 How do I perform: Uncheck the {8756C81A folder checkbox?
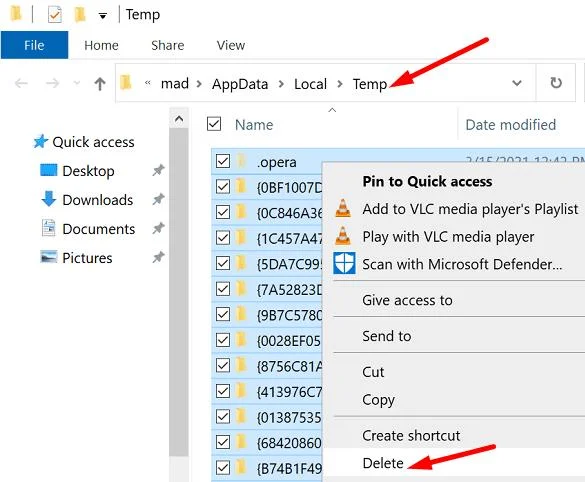(x=223, y=365)
